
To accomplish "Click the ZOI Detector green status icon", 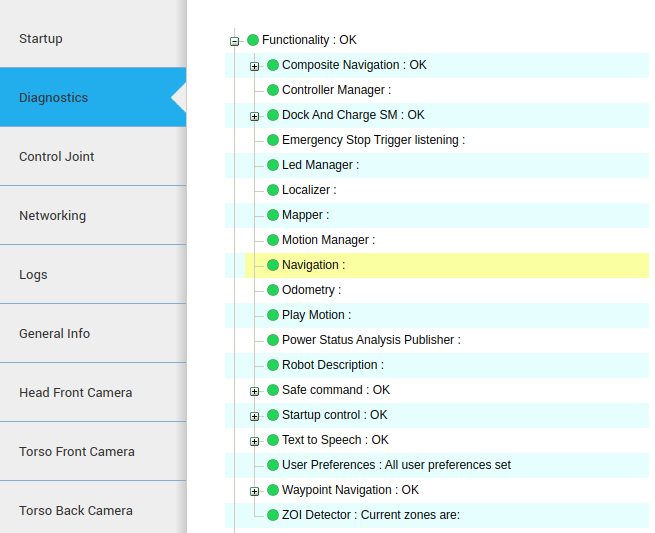I will [x=273, y=515].
